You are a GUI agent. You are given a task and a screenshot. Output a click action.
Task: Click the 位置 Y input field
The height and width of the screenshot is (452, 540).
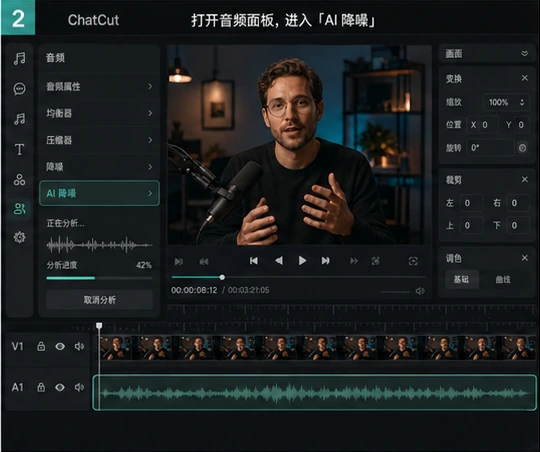click(x=522, y=125)
